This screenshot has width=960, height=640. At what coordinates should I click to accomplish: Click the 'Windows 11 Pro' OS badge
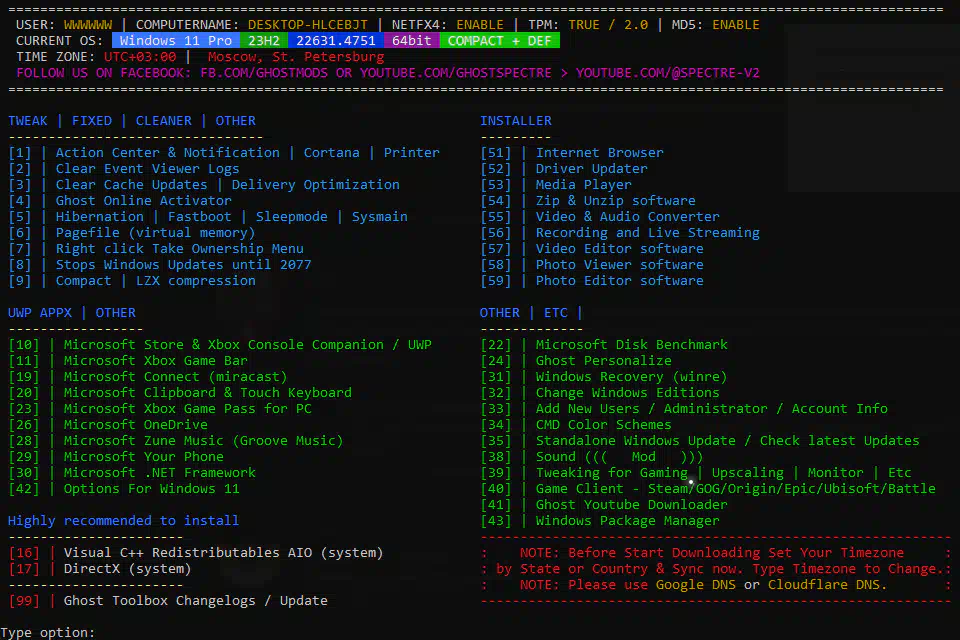click(x=176, y=40)
